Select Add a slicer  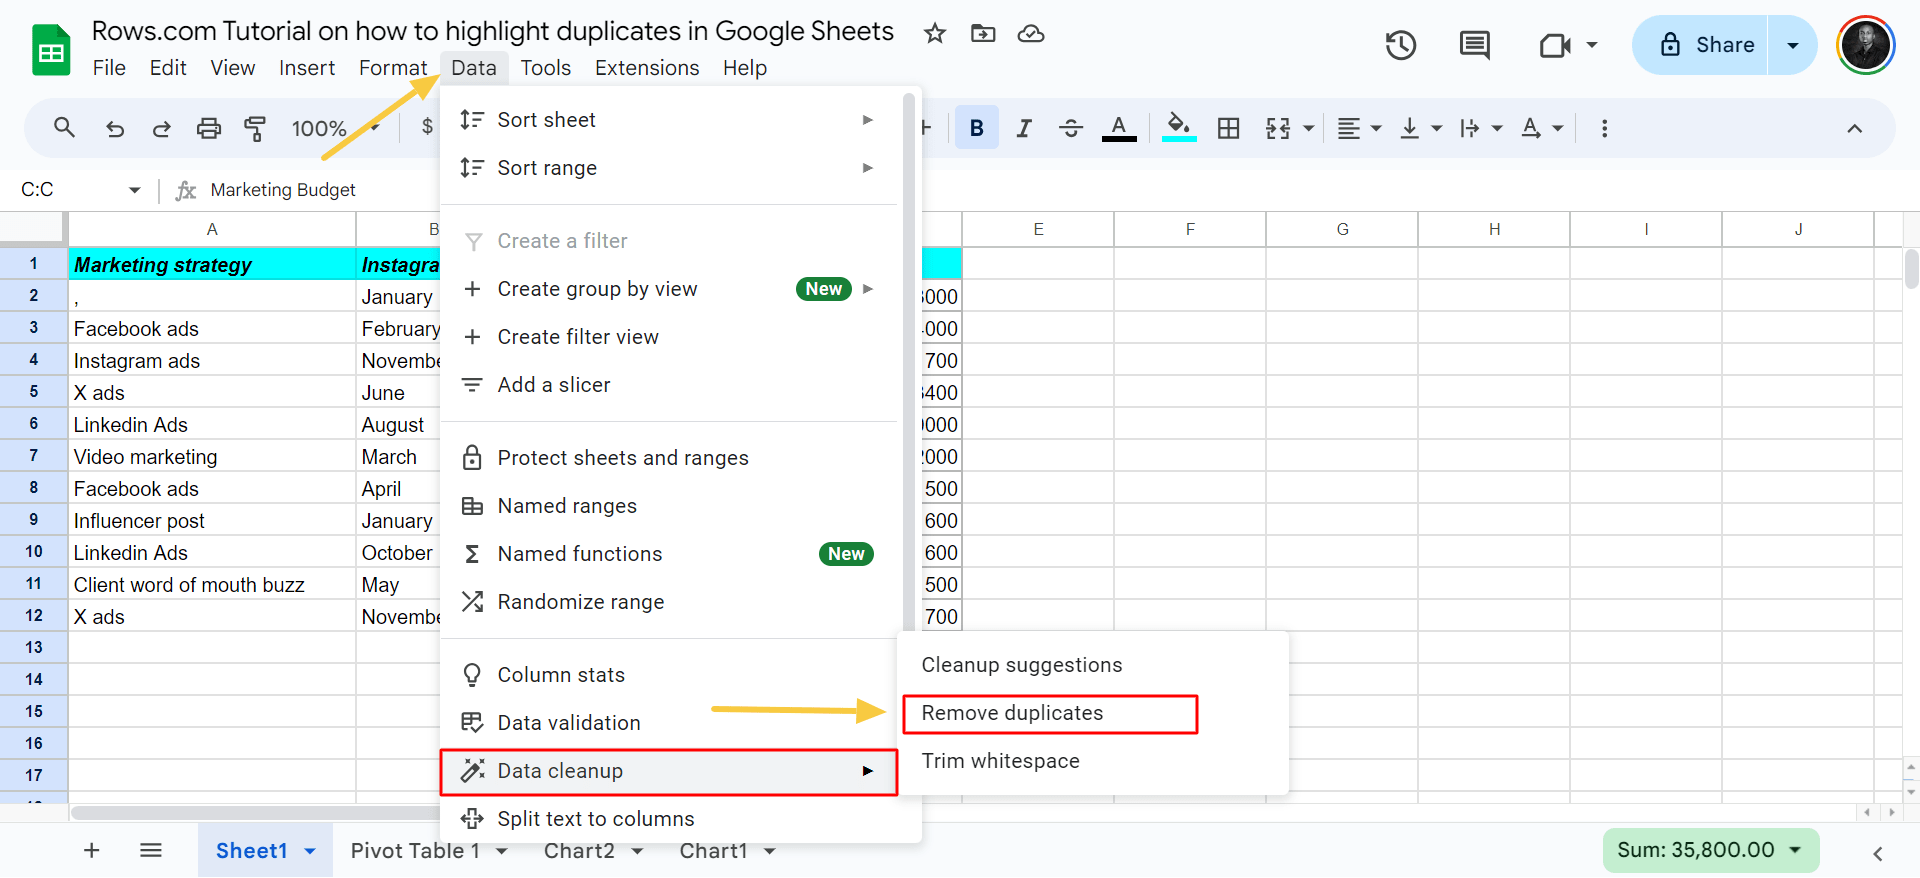click(x=668, y=385)
